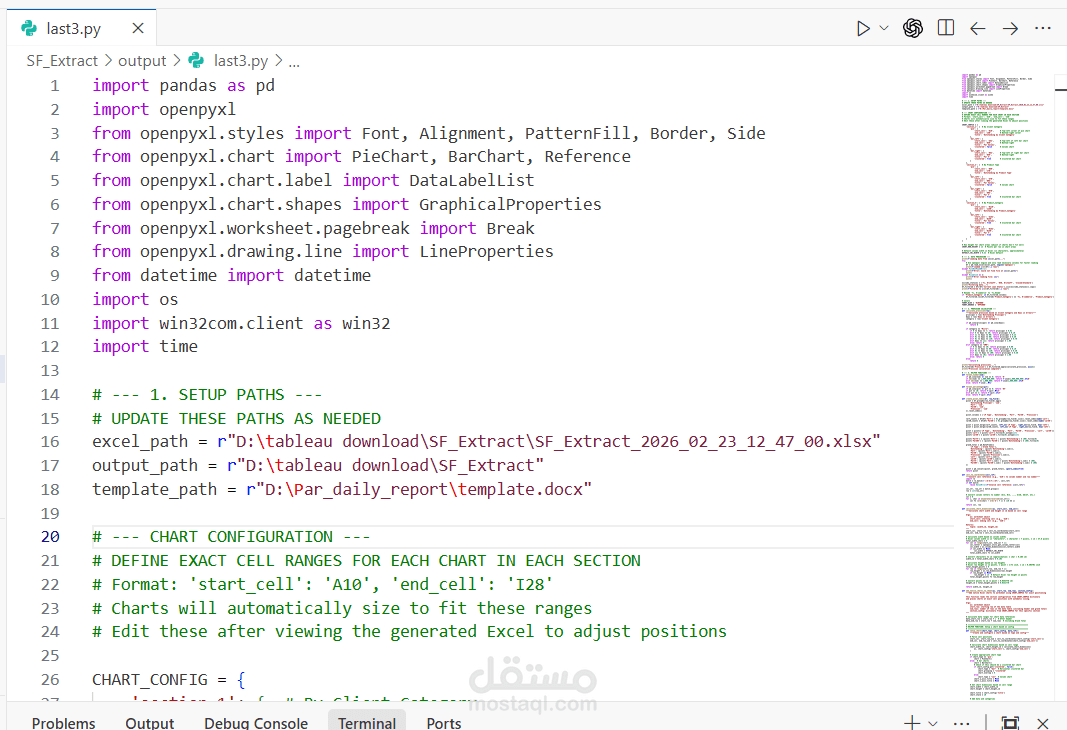
Task: Select the Terminal panel tab
Action: tap(367, 723)
